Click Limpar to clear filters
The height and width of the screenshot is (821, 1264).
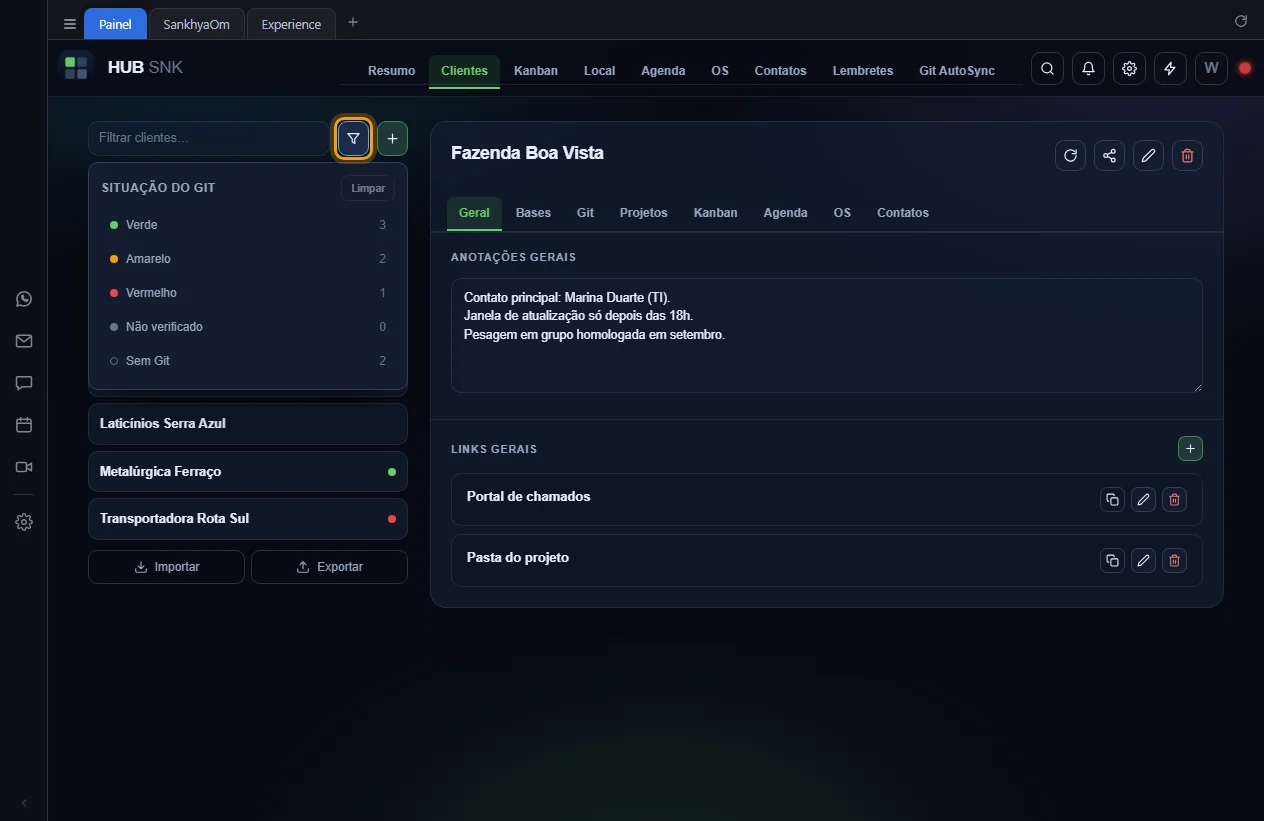[x=368, y=188]
